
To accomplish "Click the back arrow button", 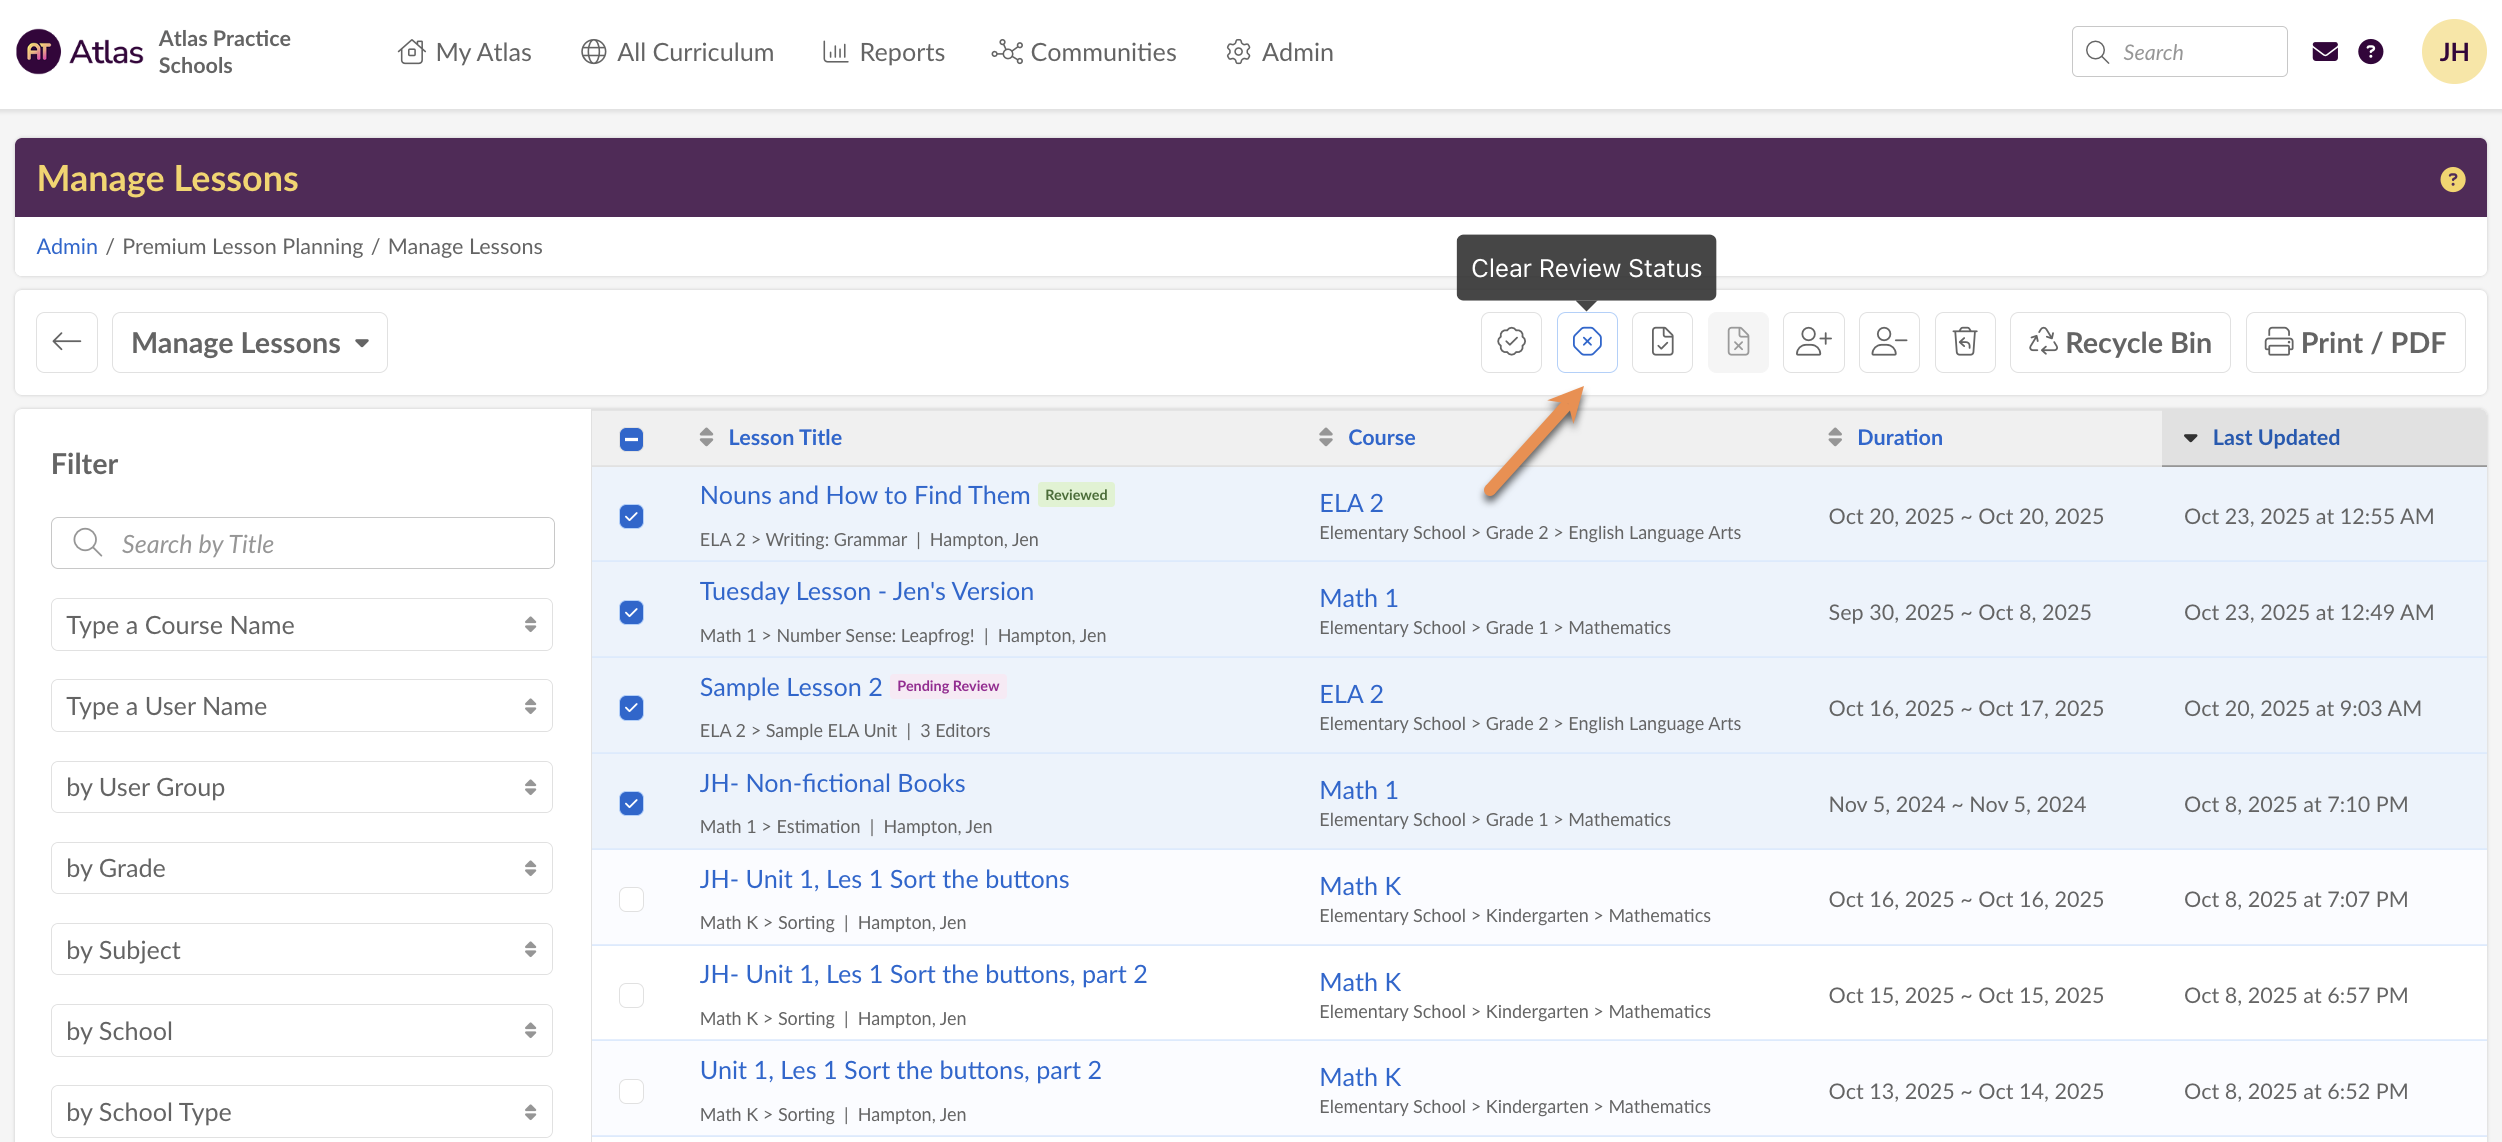I will [67, 342].
